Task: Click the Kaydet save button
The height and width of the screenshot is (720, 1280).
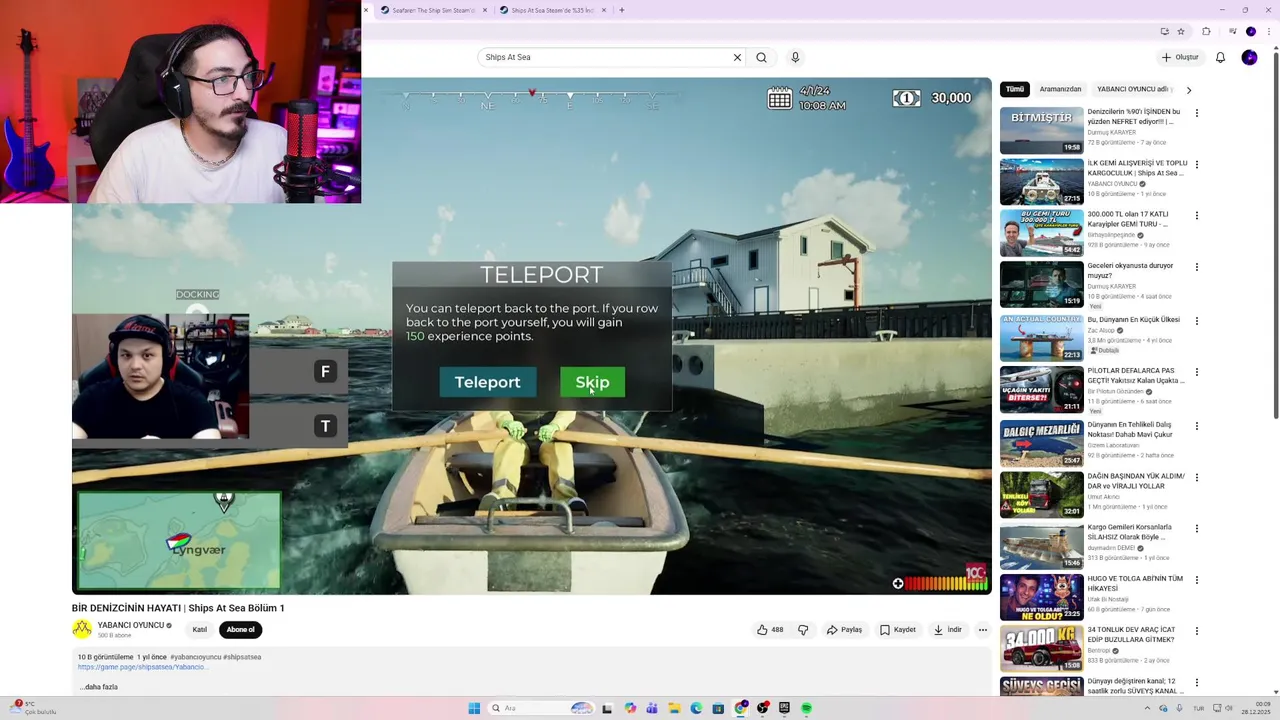Action: point(898,630)
